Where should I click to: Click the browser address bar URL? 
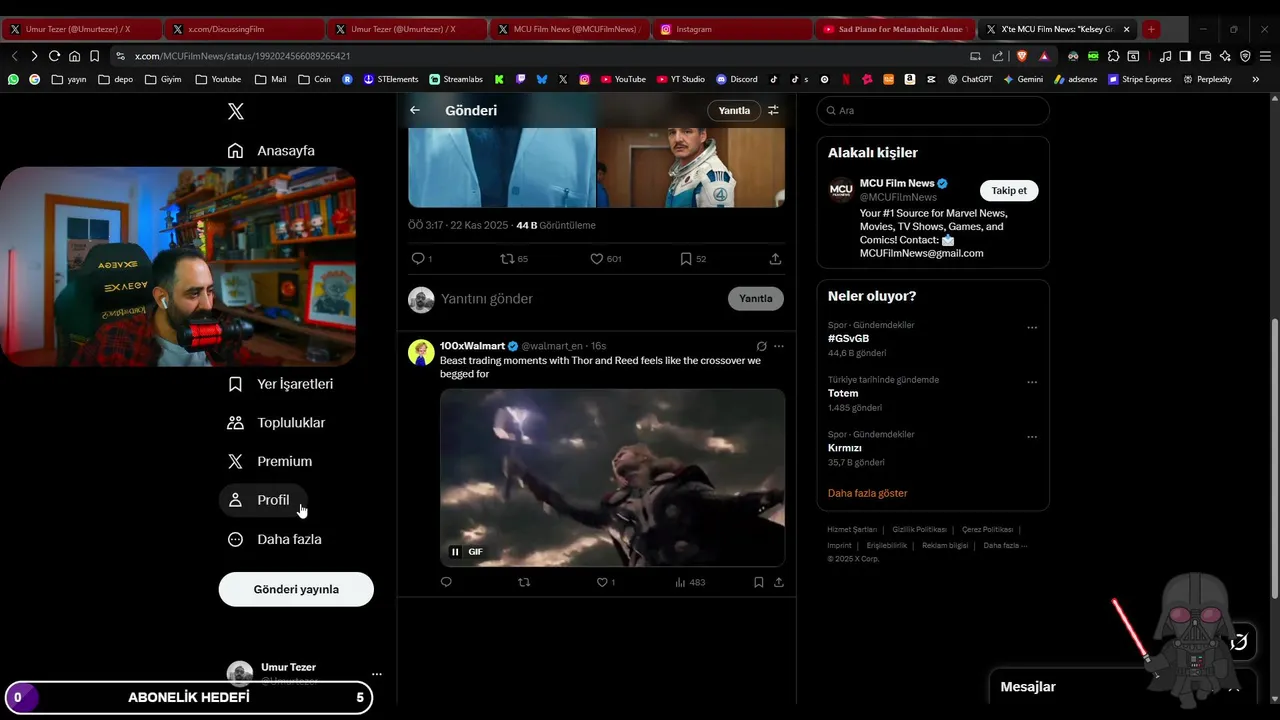(243, 56)
